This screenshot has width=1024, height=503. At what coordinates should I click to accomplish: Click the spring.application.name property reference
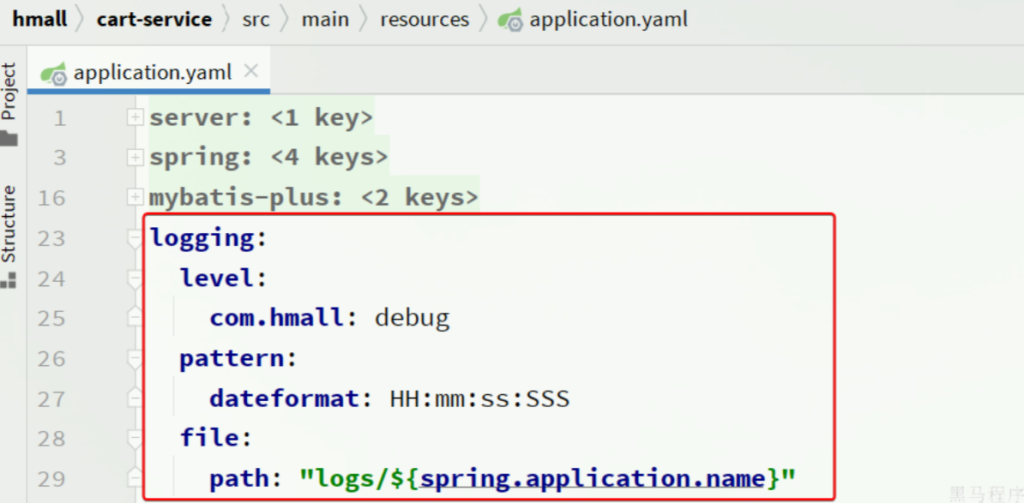(x=592, y=479)
